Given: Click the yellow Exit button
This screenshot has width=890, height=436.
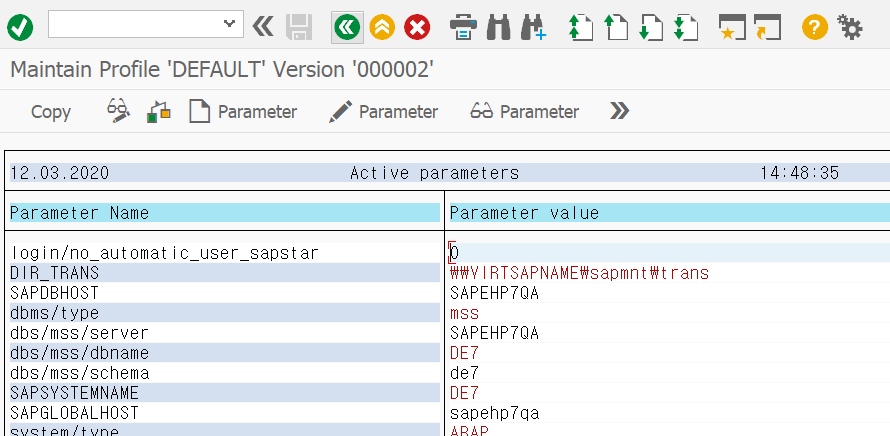Looking at the screenshot, I should point(382,27).
